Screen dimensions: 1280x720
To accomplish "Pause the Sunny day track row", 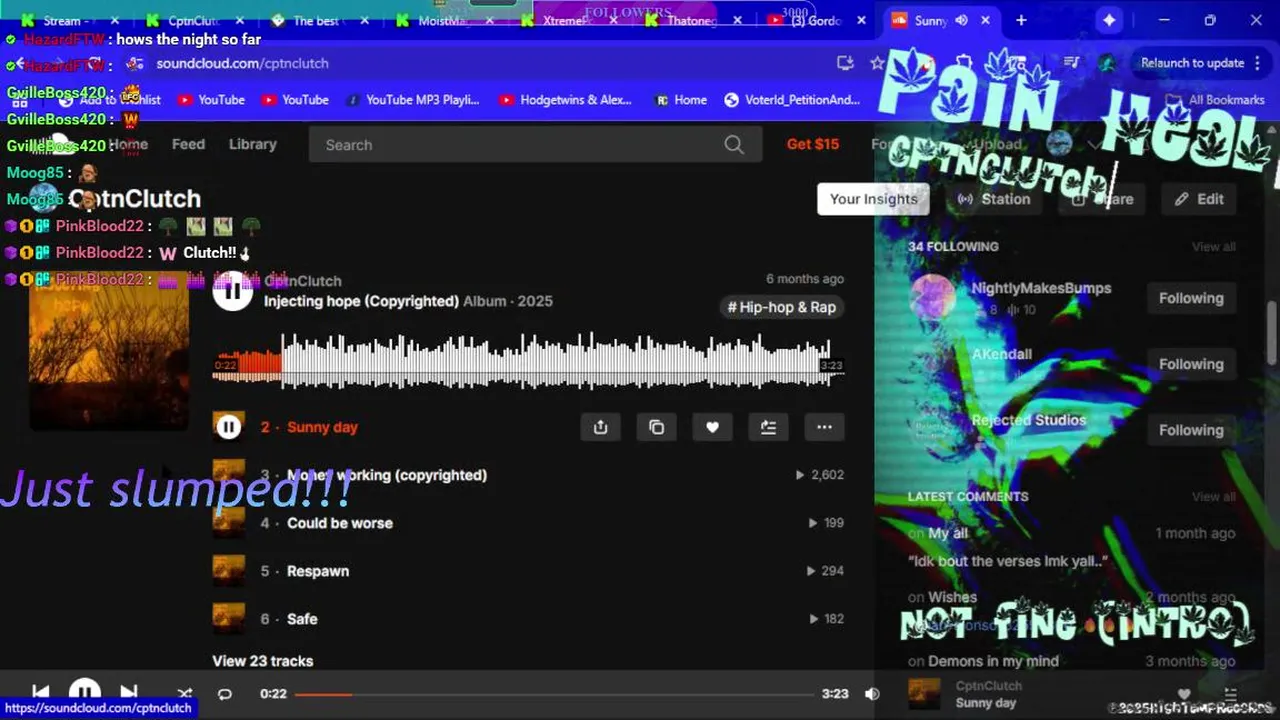I will (229, 427).
